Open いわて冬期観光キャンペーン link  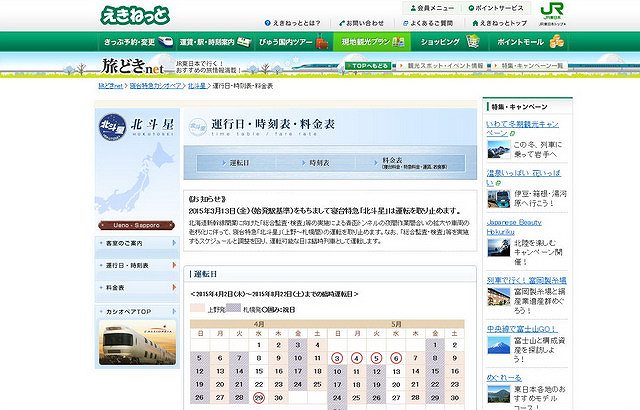tap(522, 129)
